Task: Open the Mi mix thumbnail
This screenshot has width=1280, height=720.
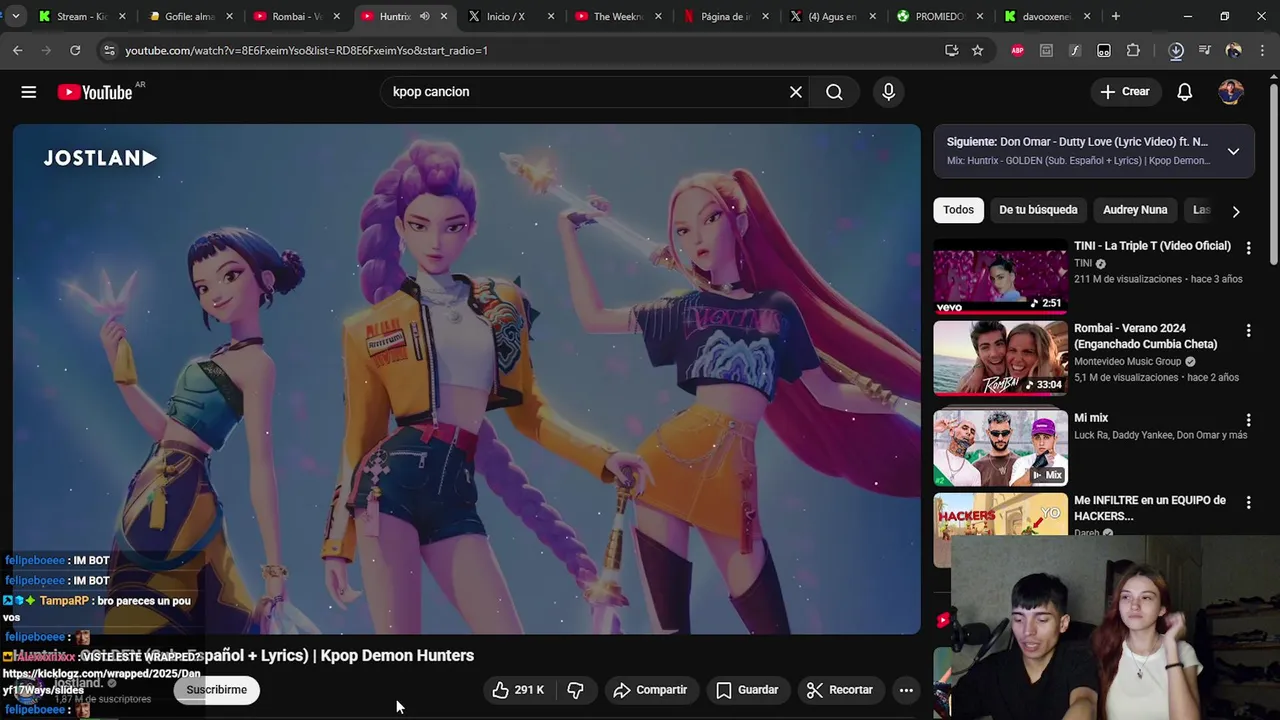Action: (x=1000, y=448)
